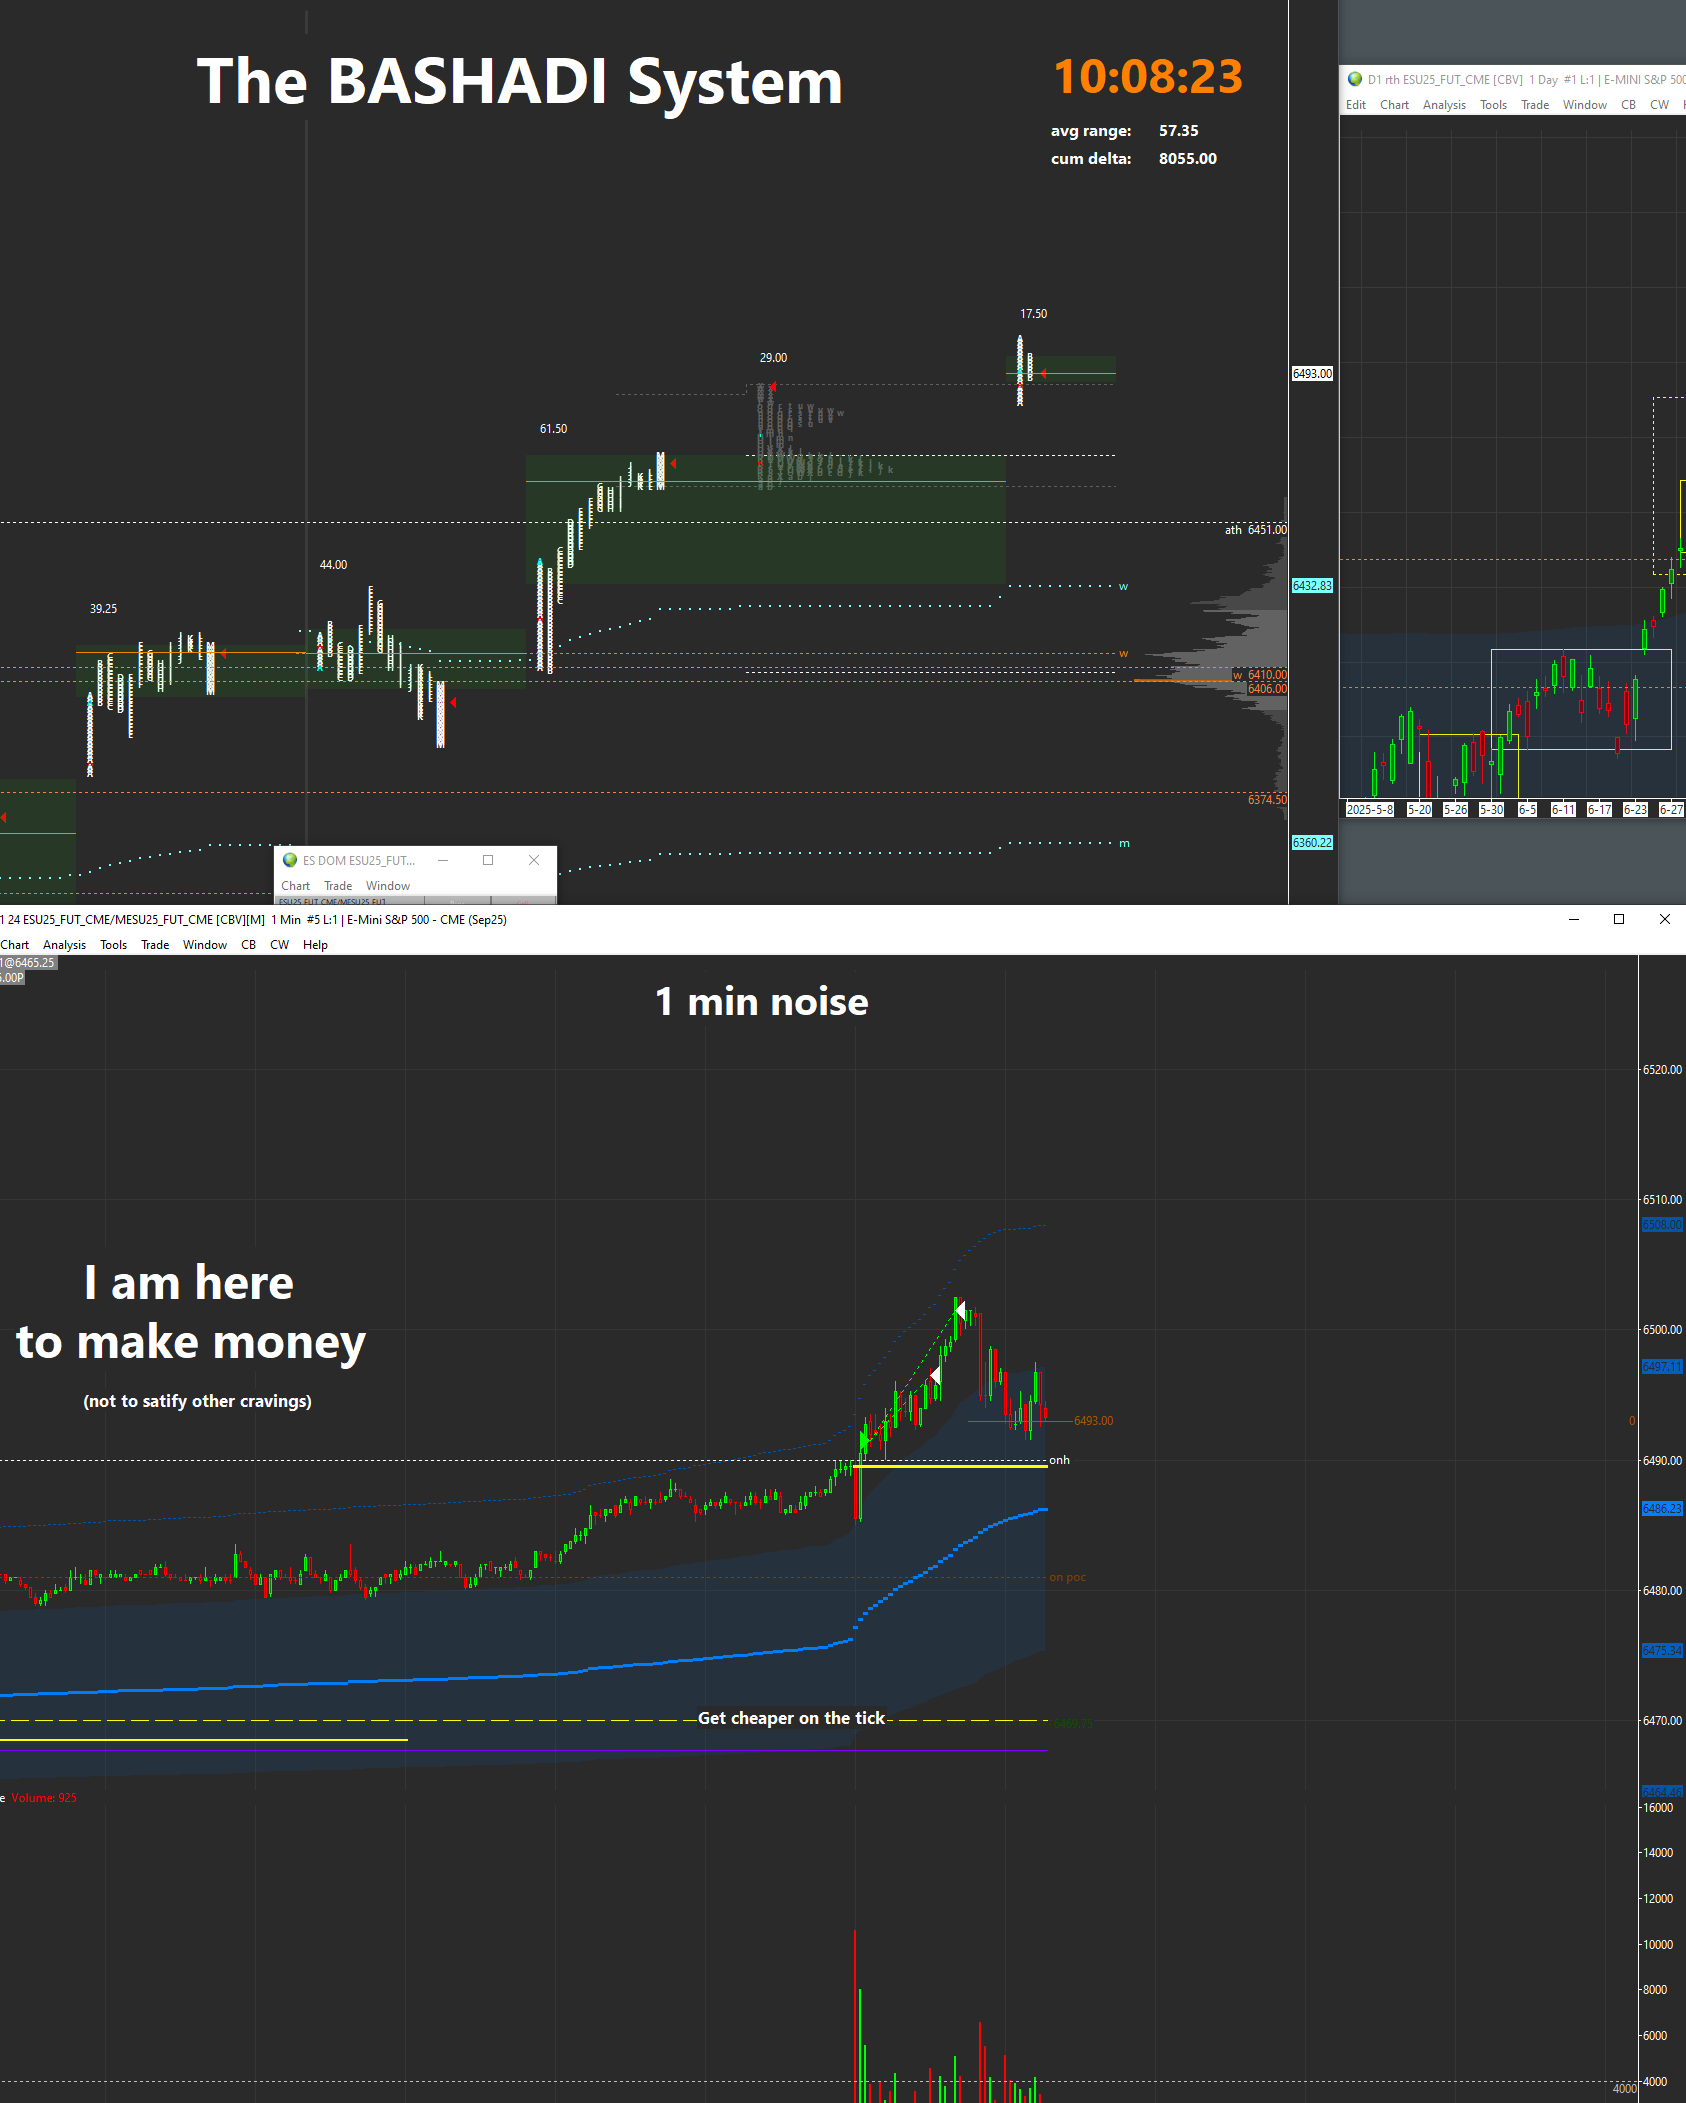Click 'Get cheaper on the tick' annotation

[x=791, y=1718]
